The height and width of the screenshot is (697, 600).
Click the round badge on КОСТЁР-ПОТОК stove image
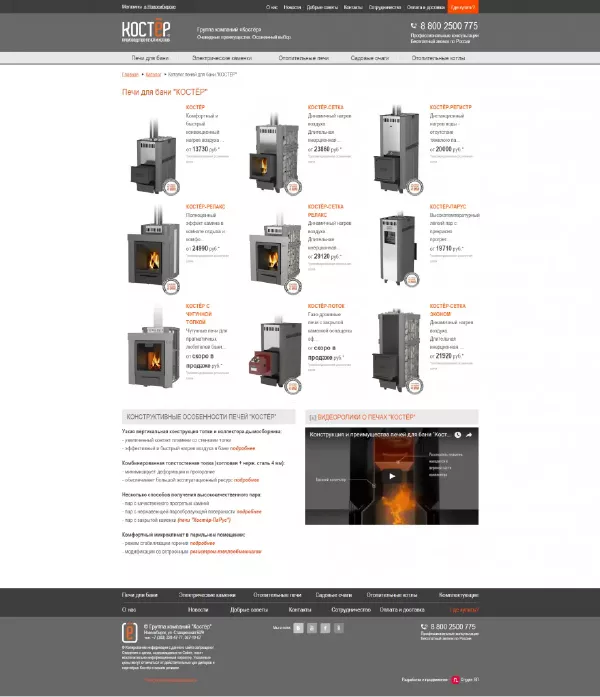pos(293,386)
